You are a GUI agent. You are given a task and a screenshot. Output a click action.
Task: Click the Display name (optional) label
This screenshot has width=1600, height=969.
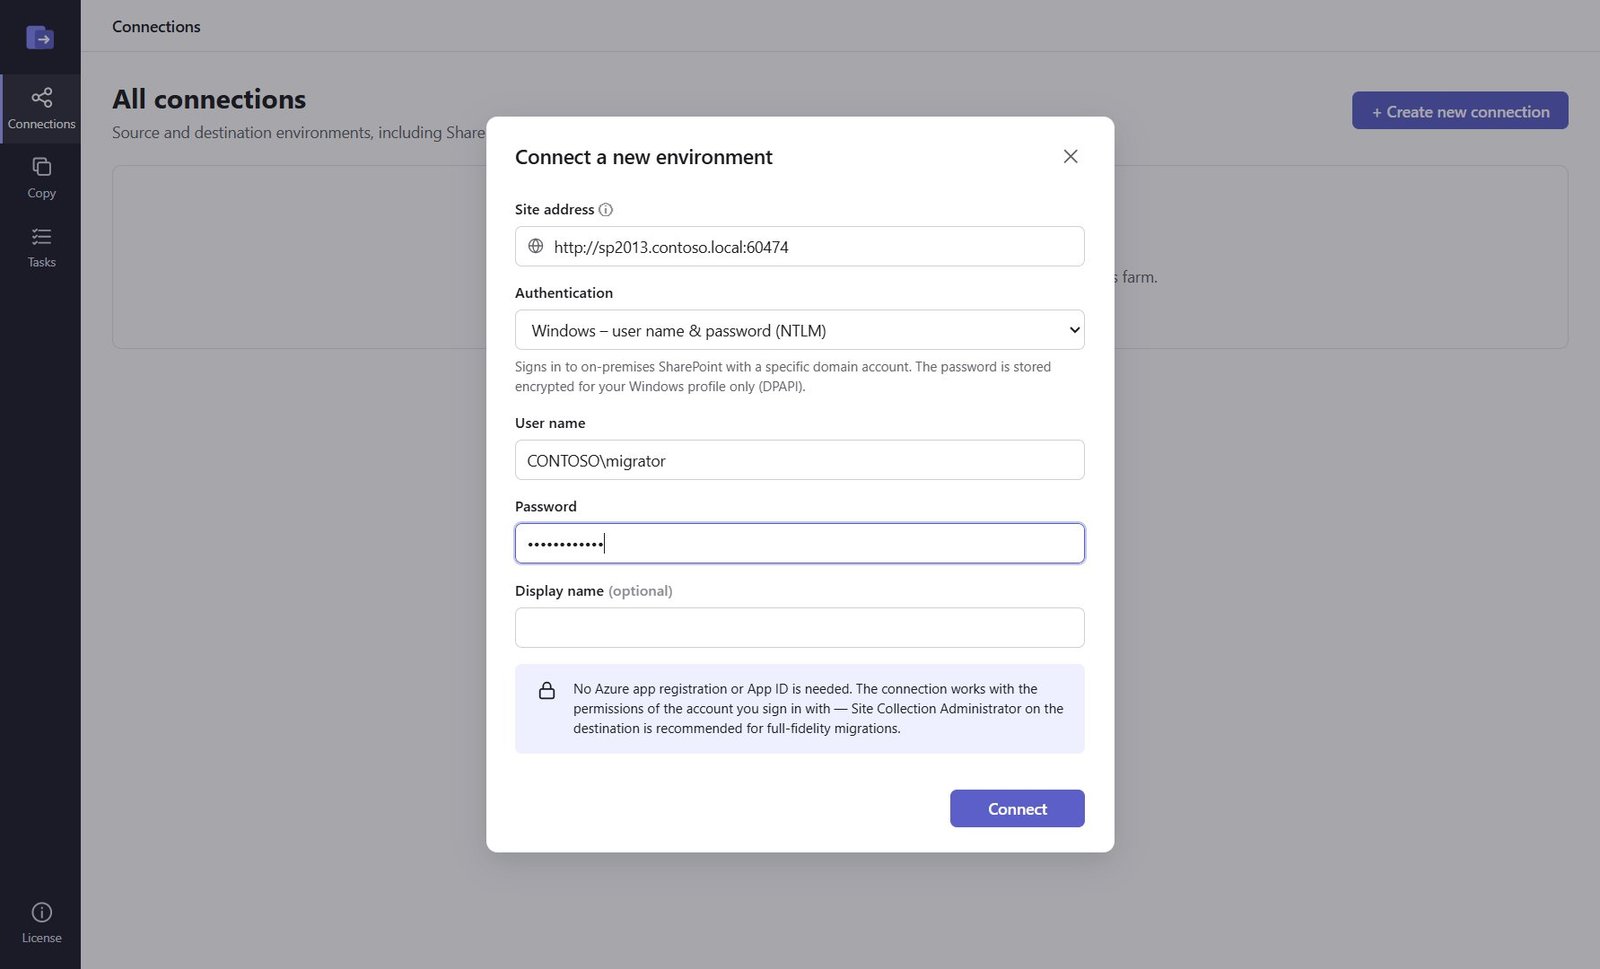594,591
